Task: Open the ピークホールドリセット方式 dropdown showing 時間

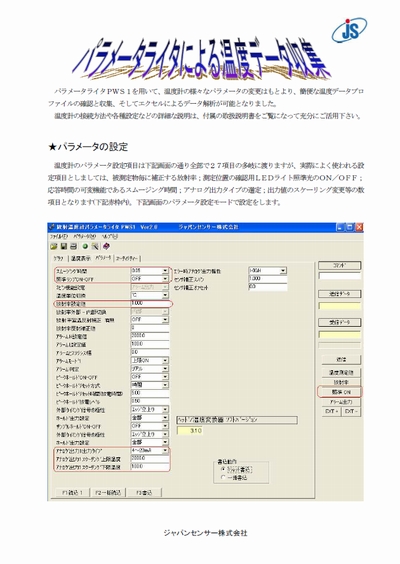Action: tap(150, 385)
